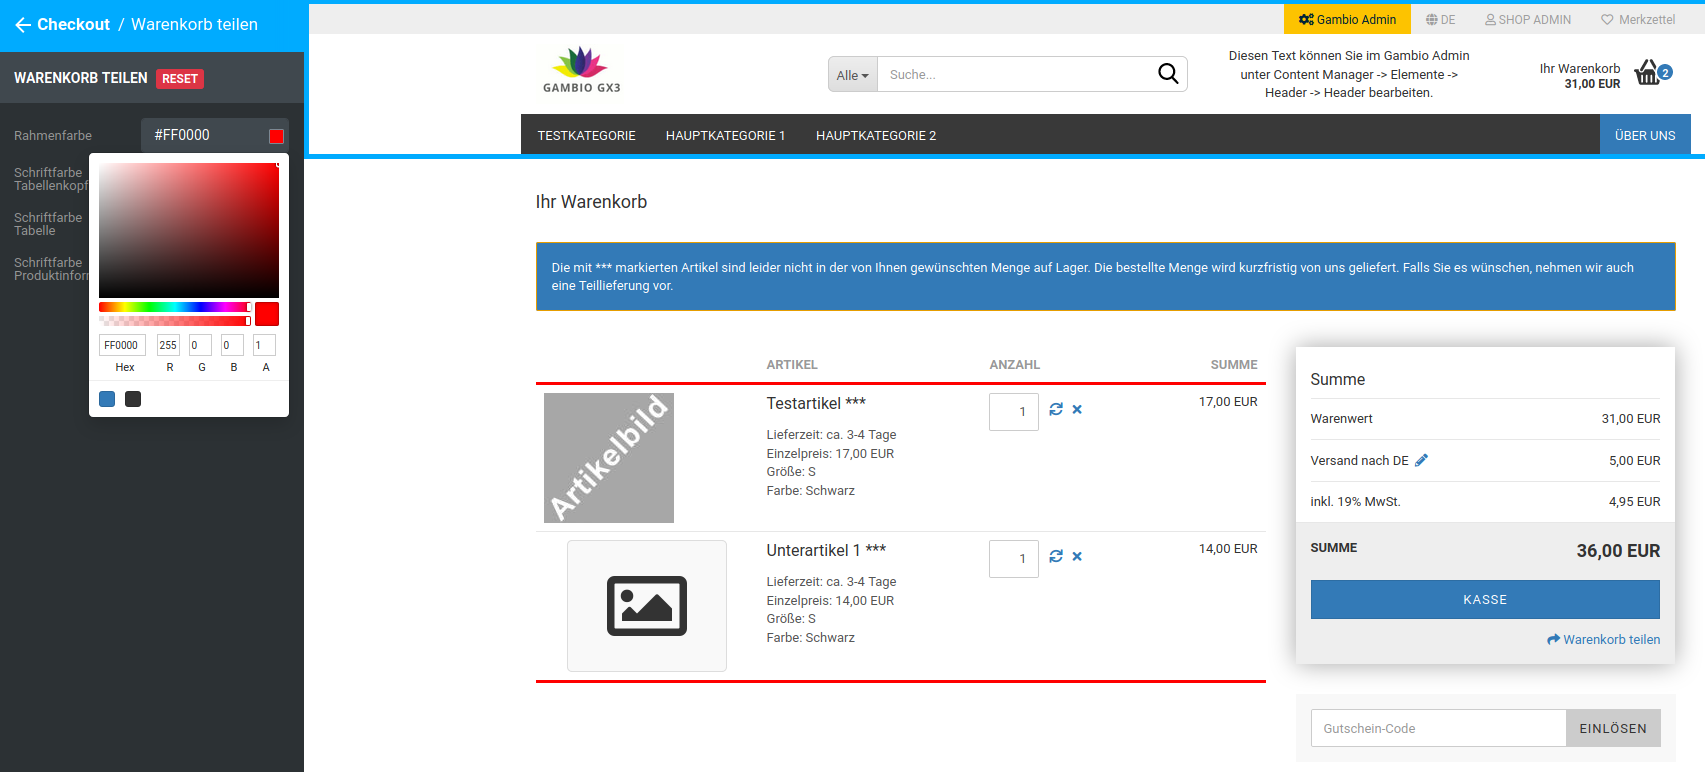Image resolution: width=1705 pixels, height=772 pixels.
Task: Reset the Warenkorb teilen styles
Action: (180, 79)
